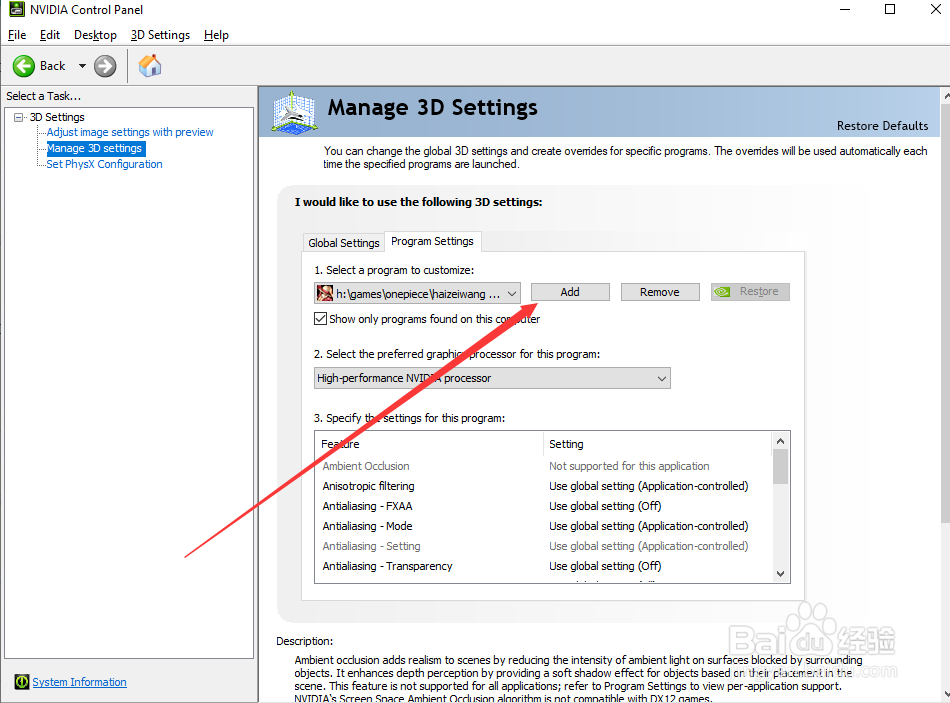Click the Restore Defaults link
950x703 pixels.
pyautogui.click(x=882, y=125)
